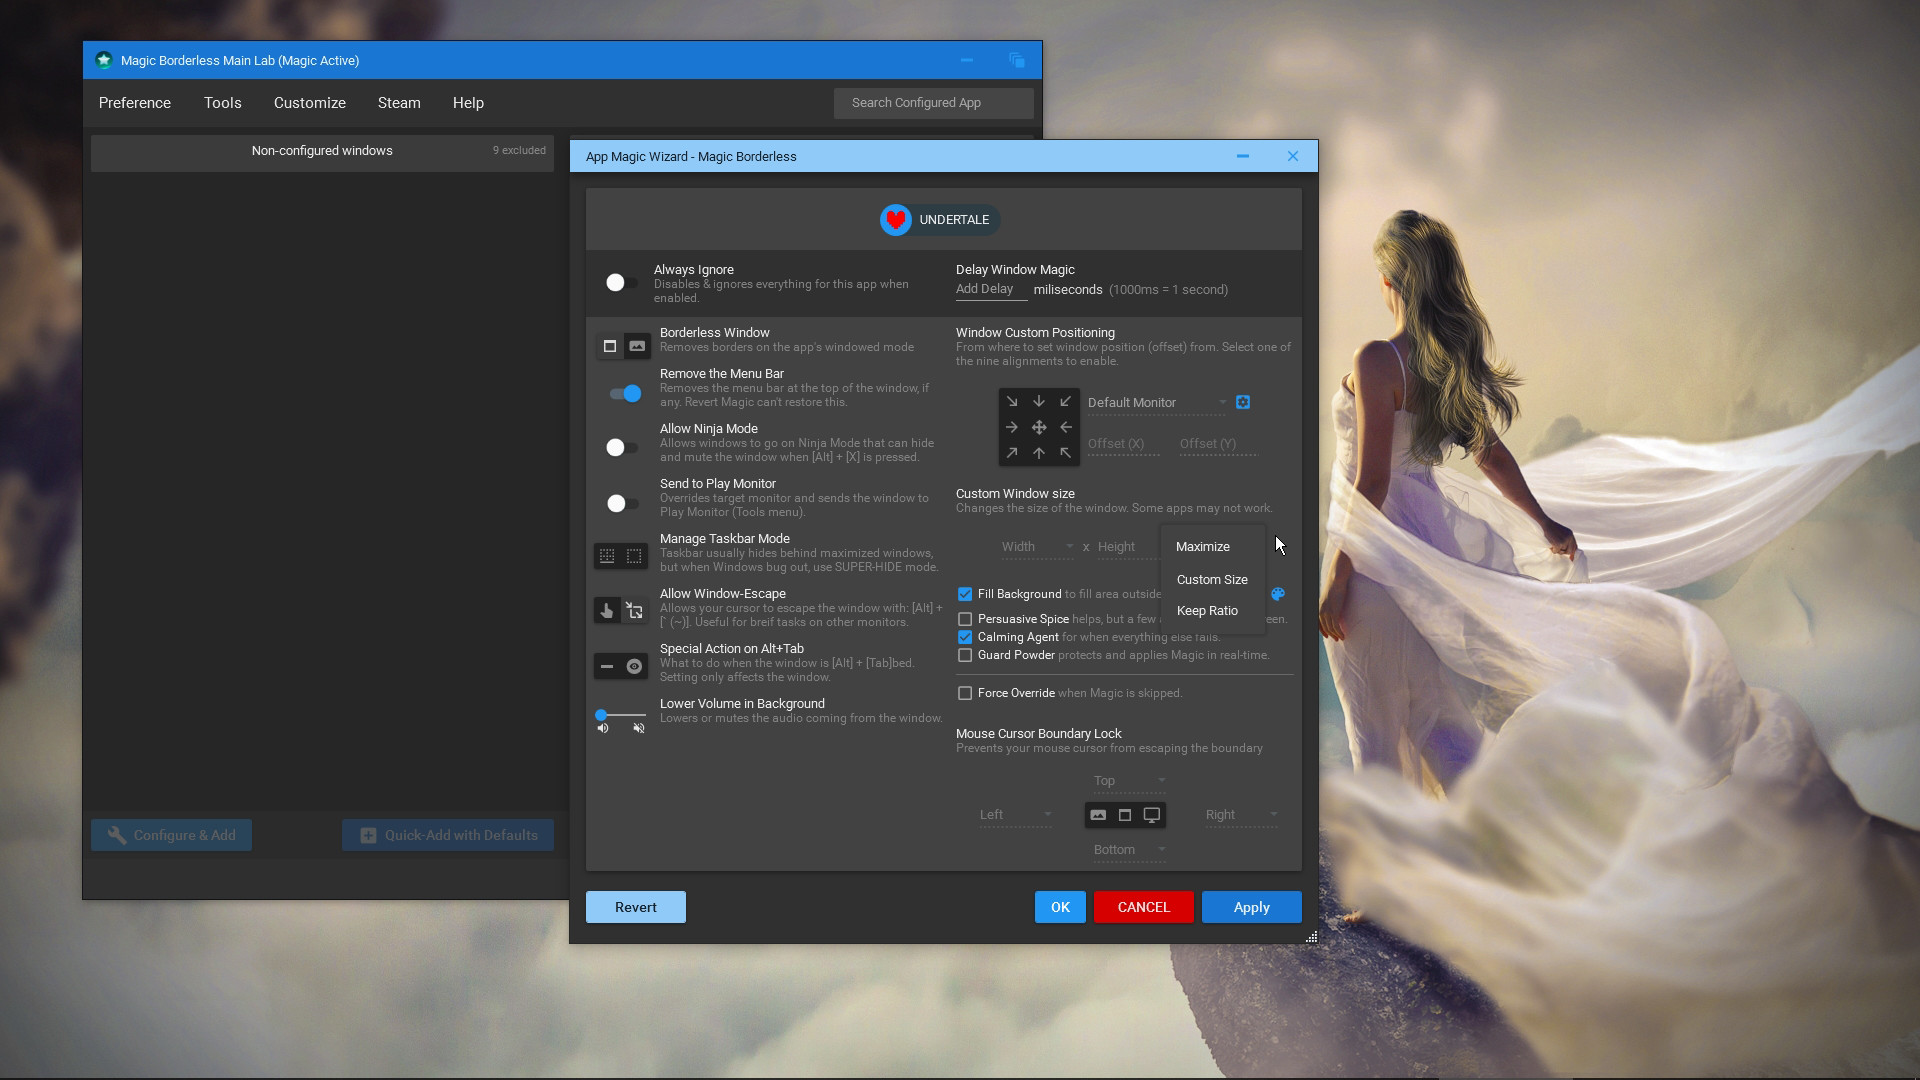Select the borderless window icon next to Borderless Window
Screen dimensions: 1920x1080
tap(610, 345)
